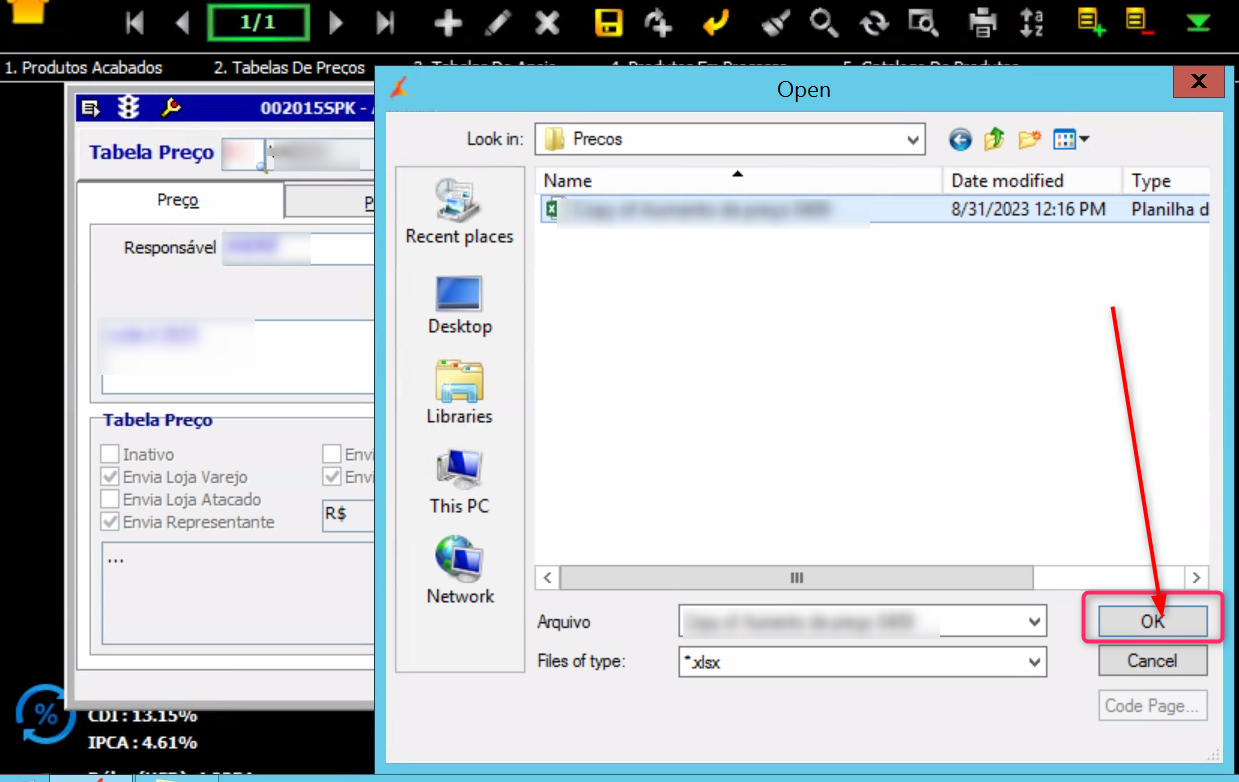Create a new folder in Open dialog
The image size is (1239, 782).
(1029, 140)
